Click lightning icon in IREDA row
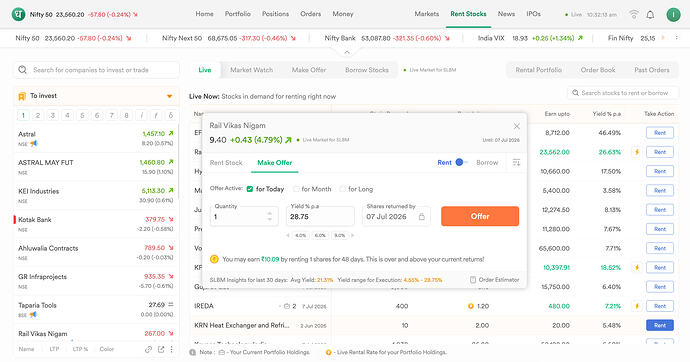 tap(636, 306)
